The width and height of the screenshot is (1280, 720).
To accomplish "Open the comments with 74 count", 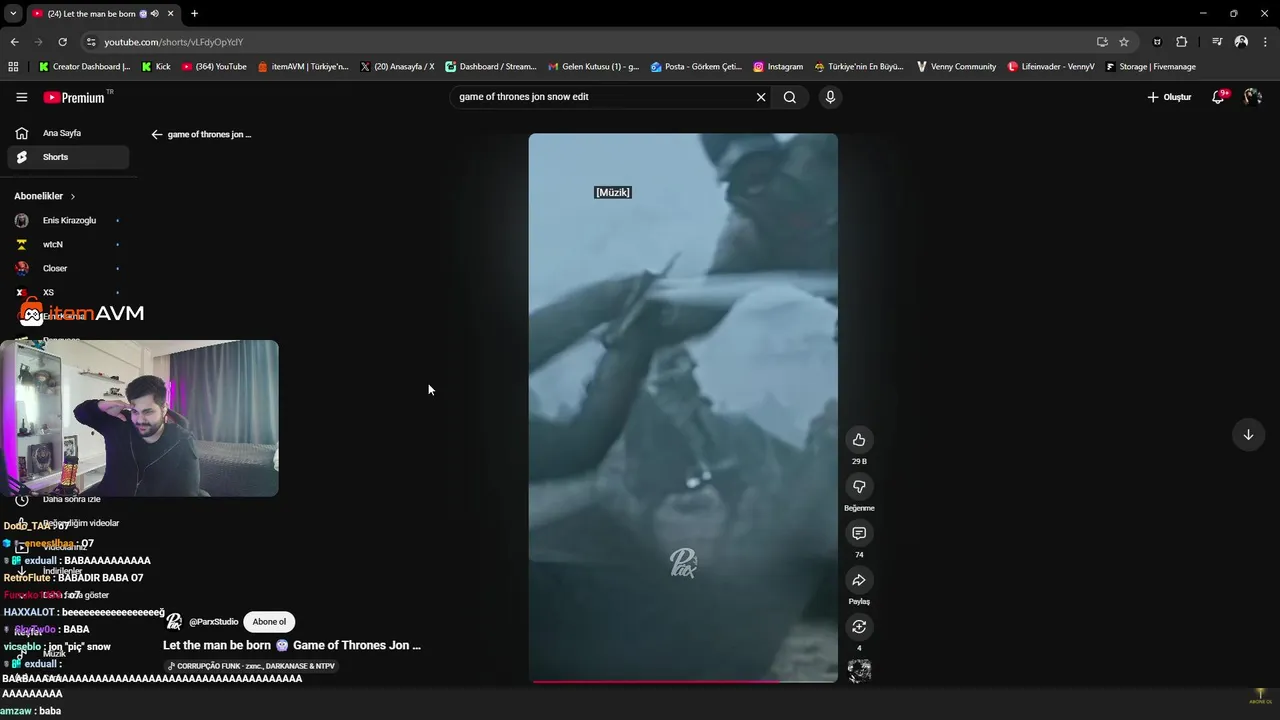I will tap(859, 533).
